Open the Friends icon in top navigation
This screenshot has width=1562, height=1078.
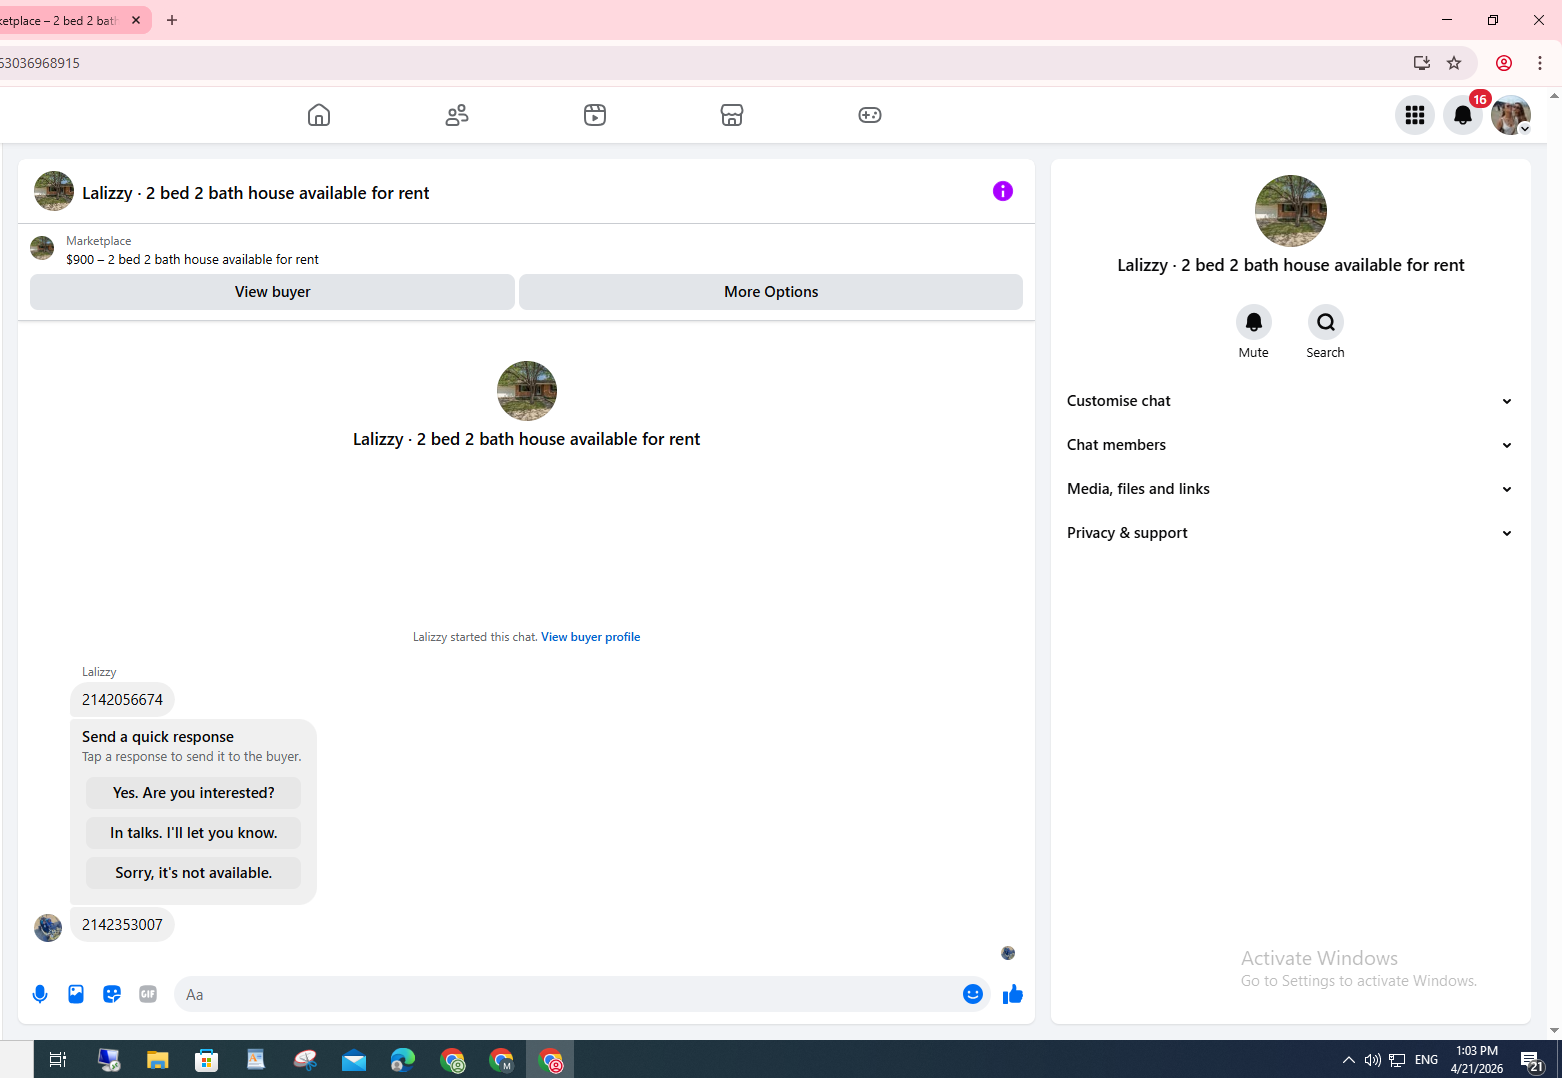click(457, 115)
